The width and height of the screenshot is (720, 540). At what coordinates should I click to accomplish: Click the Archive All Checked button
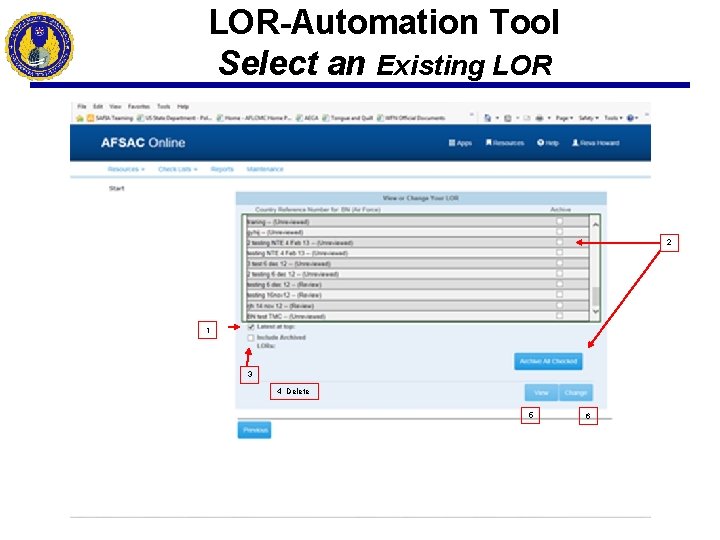pos(548,361)
